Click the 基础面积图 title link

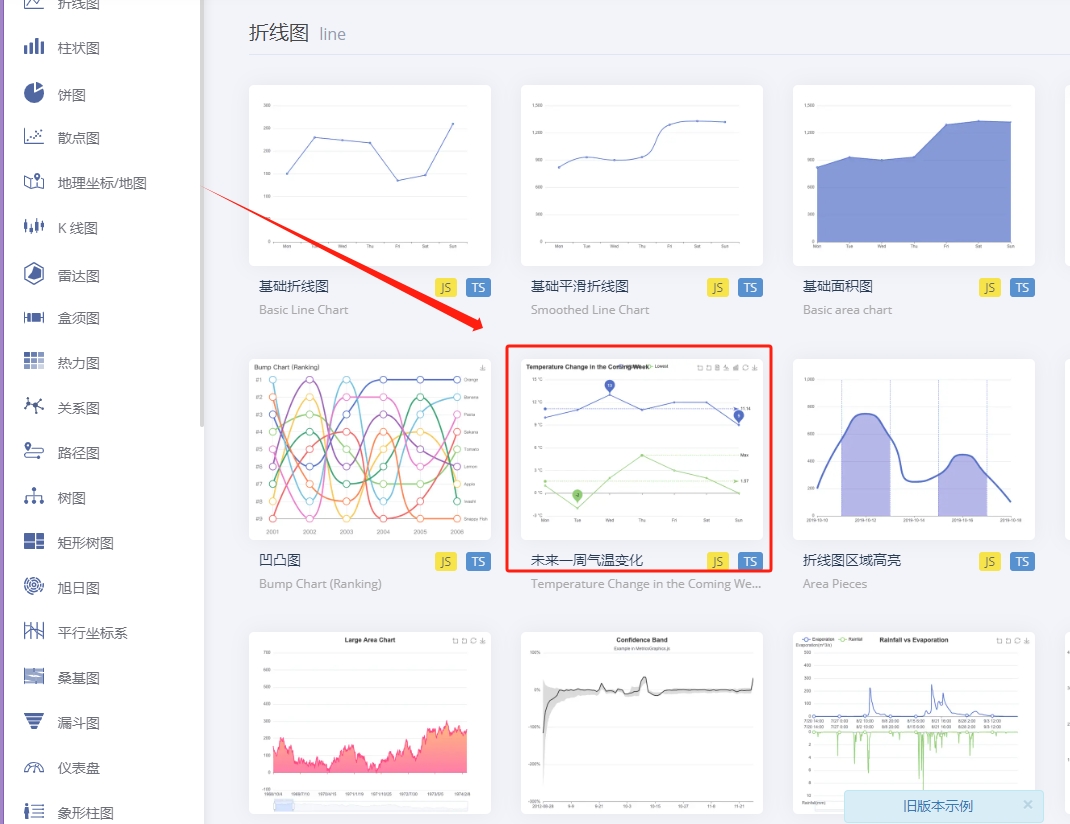[x=838, y=286]
